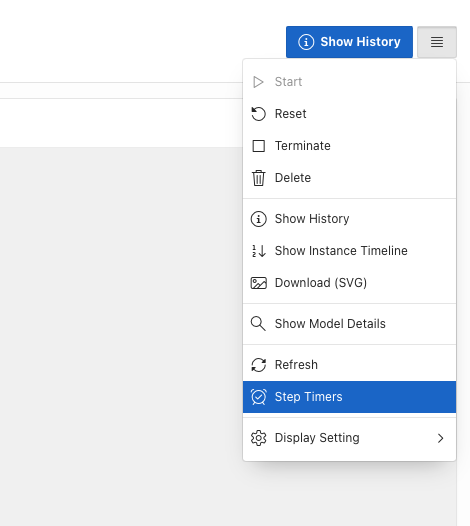Image resolution: width=470 pixels, height=526 pixels.
Task: Click the disabled Start menu item
Action: click(x=349, y=82)
